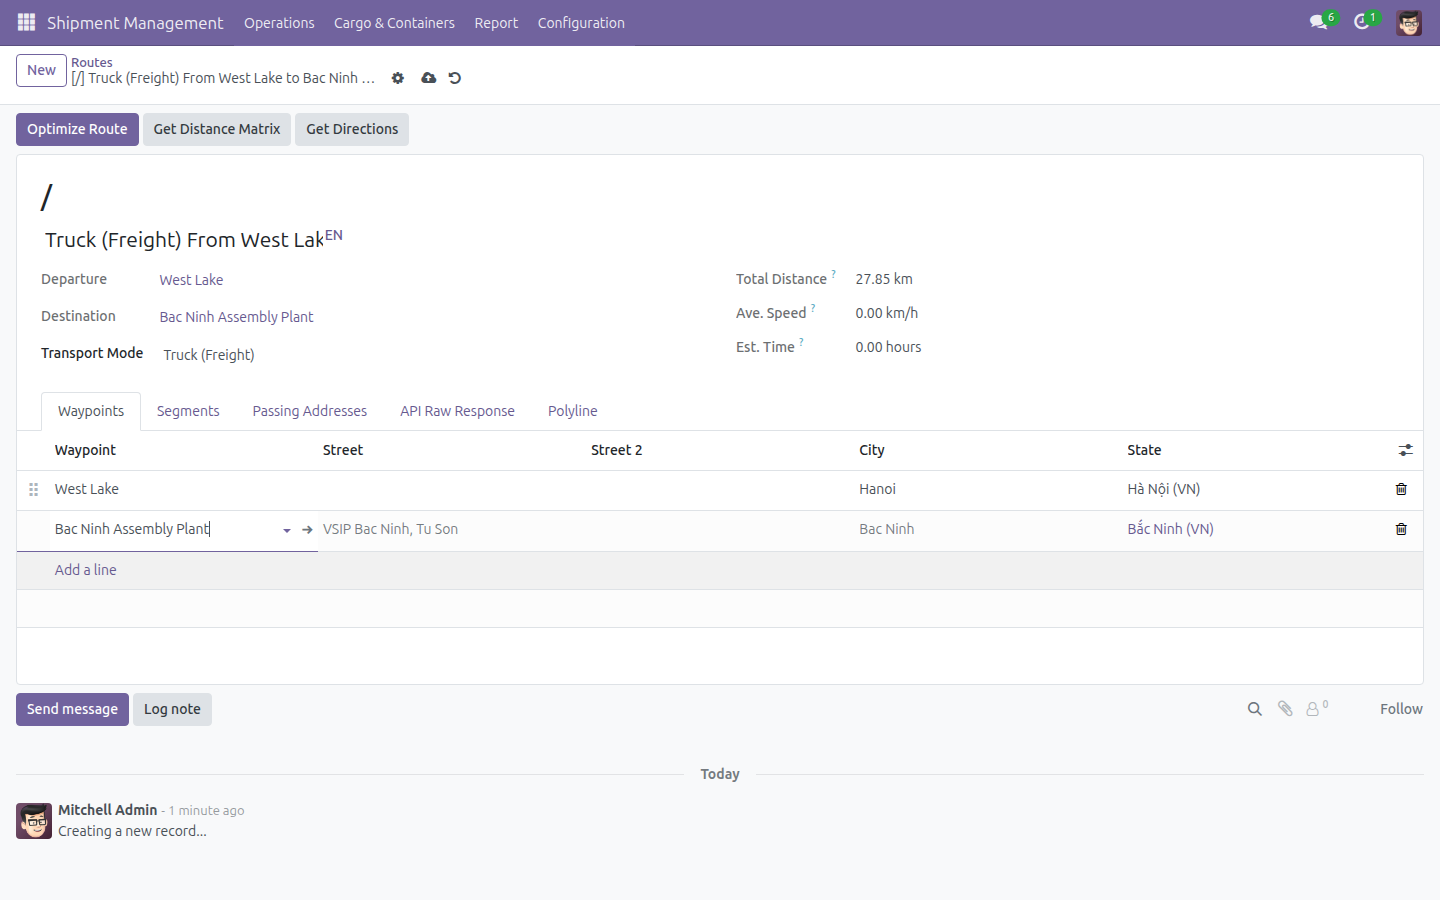The height and width of the screenshot is (900, 1440).
Task: Open optional columns settings toggle
Action: (1405, 450)
